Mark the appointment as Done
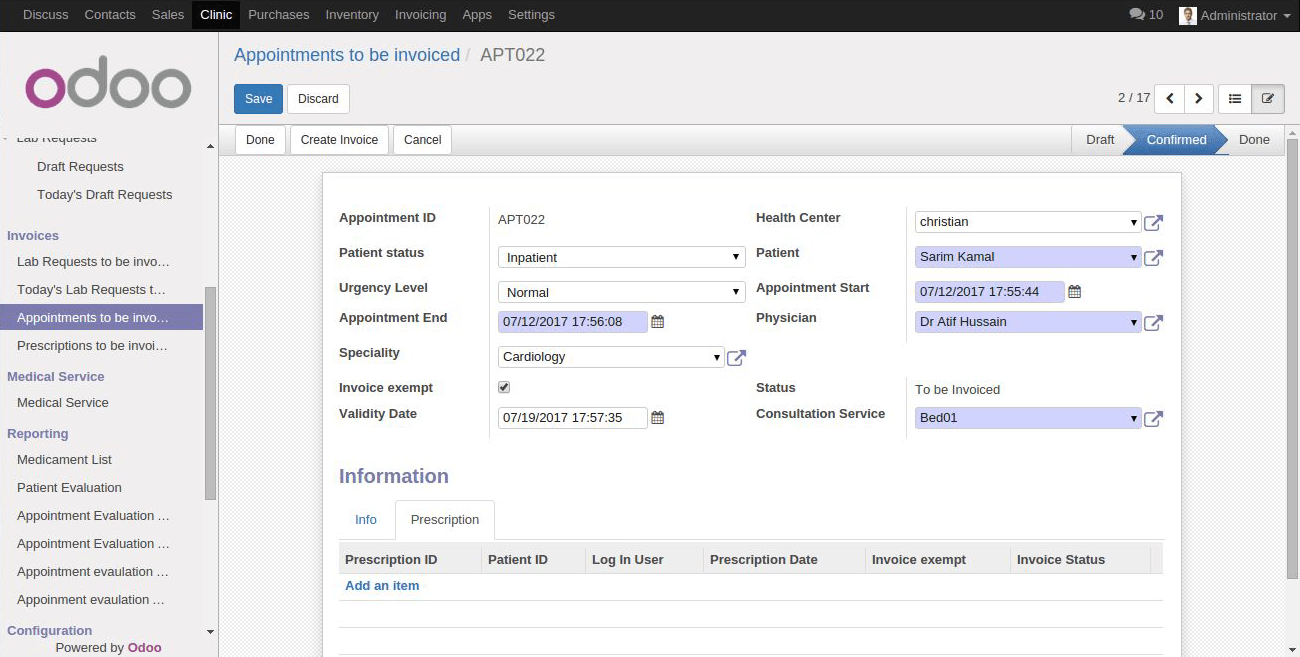 260,140
